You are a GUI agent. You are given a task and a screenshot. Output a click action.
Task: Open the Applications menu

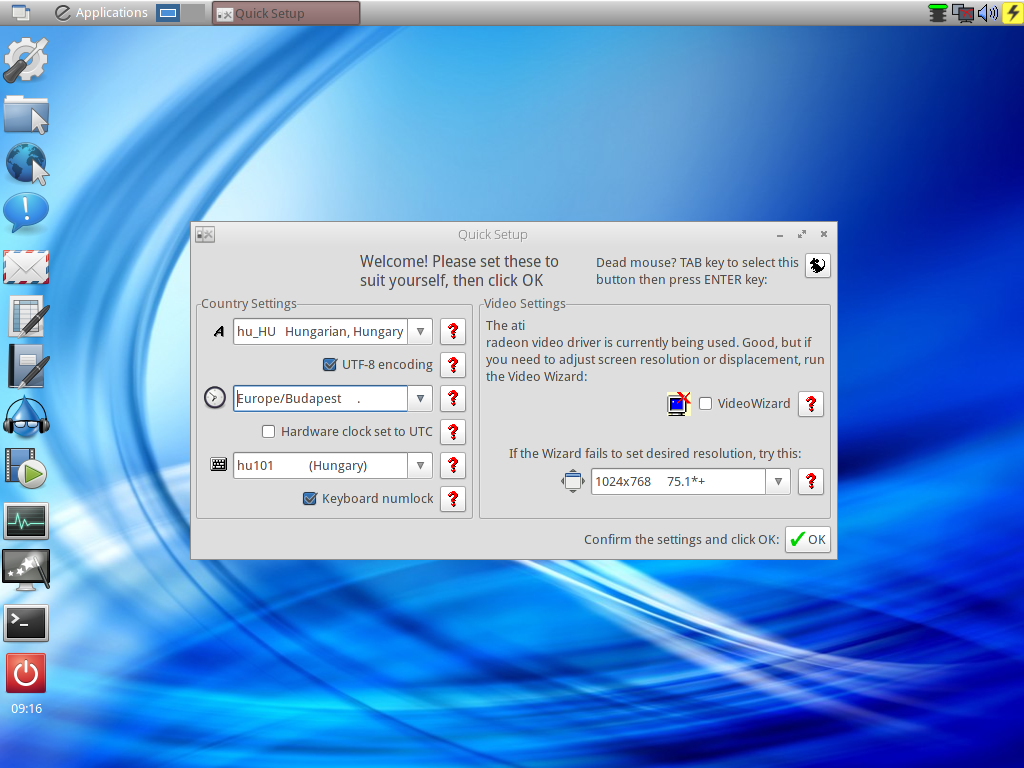[101, 13]
